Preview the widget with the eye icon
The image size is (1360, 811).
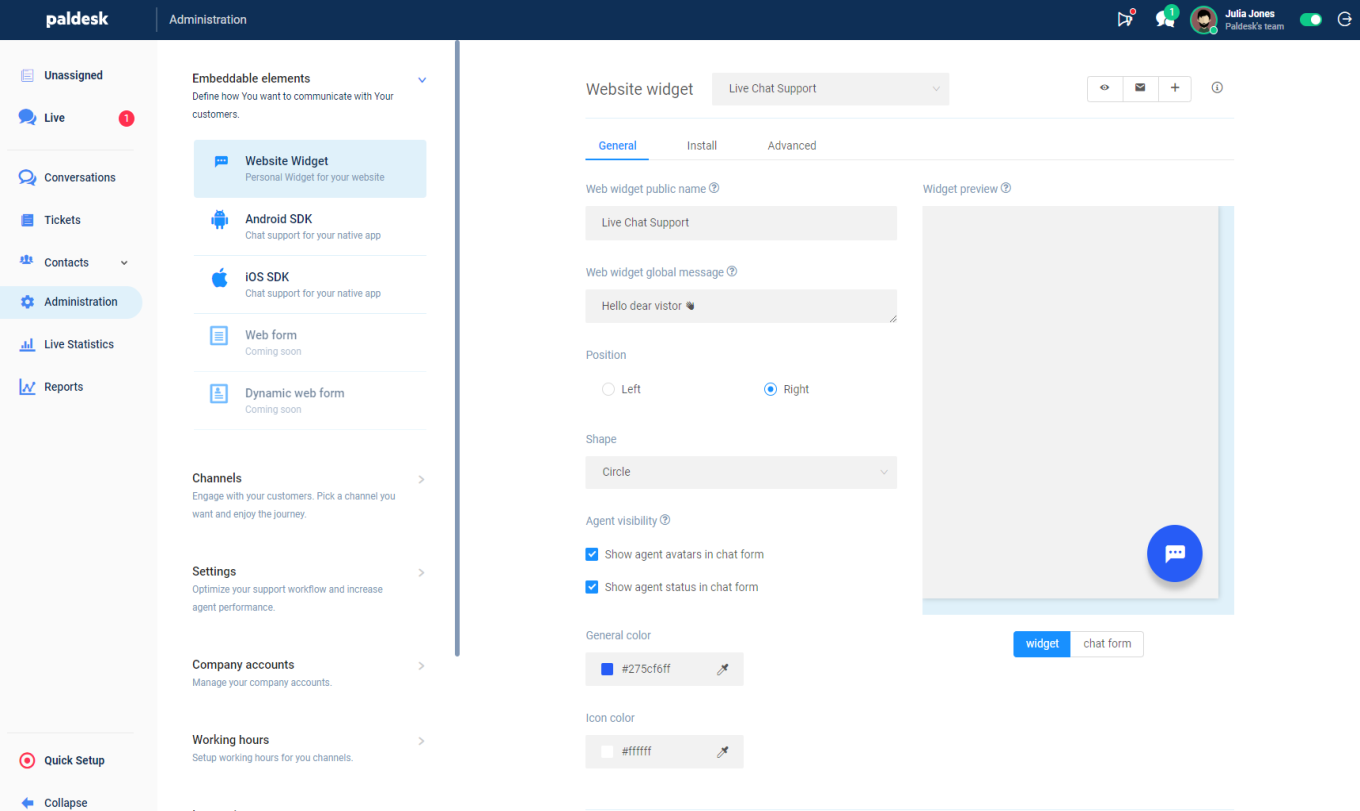[1105, 88]
